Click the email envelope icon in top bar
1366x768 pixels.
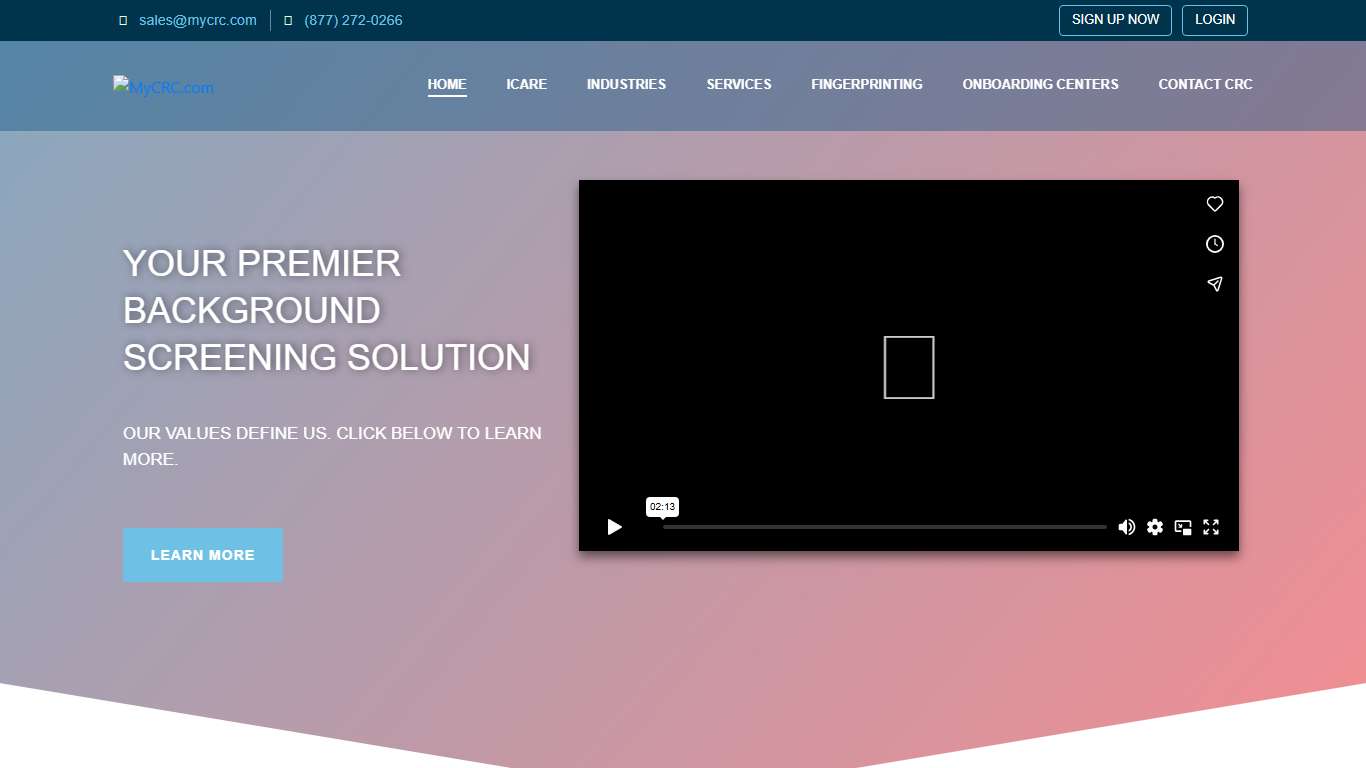pyautogui.click(x=122, y=20)
